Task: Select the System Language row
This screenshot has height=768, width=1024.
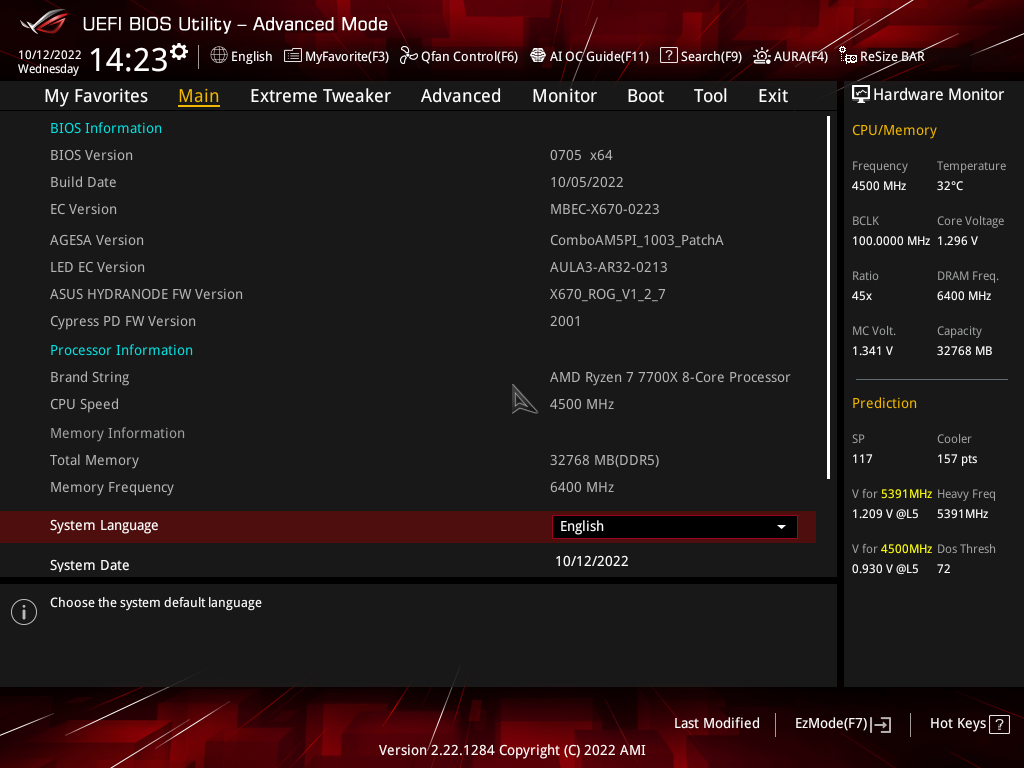Action: click(x=408, y=526)
